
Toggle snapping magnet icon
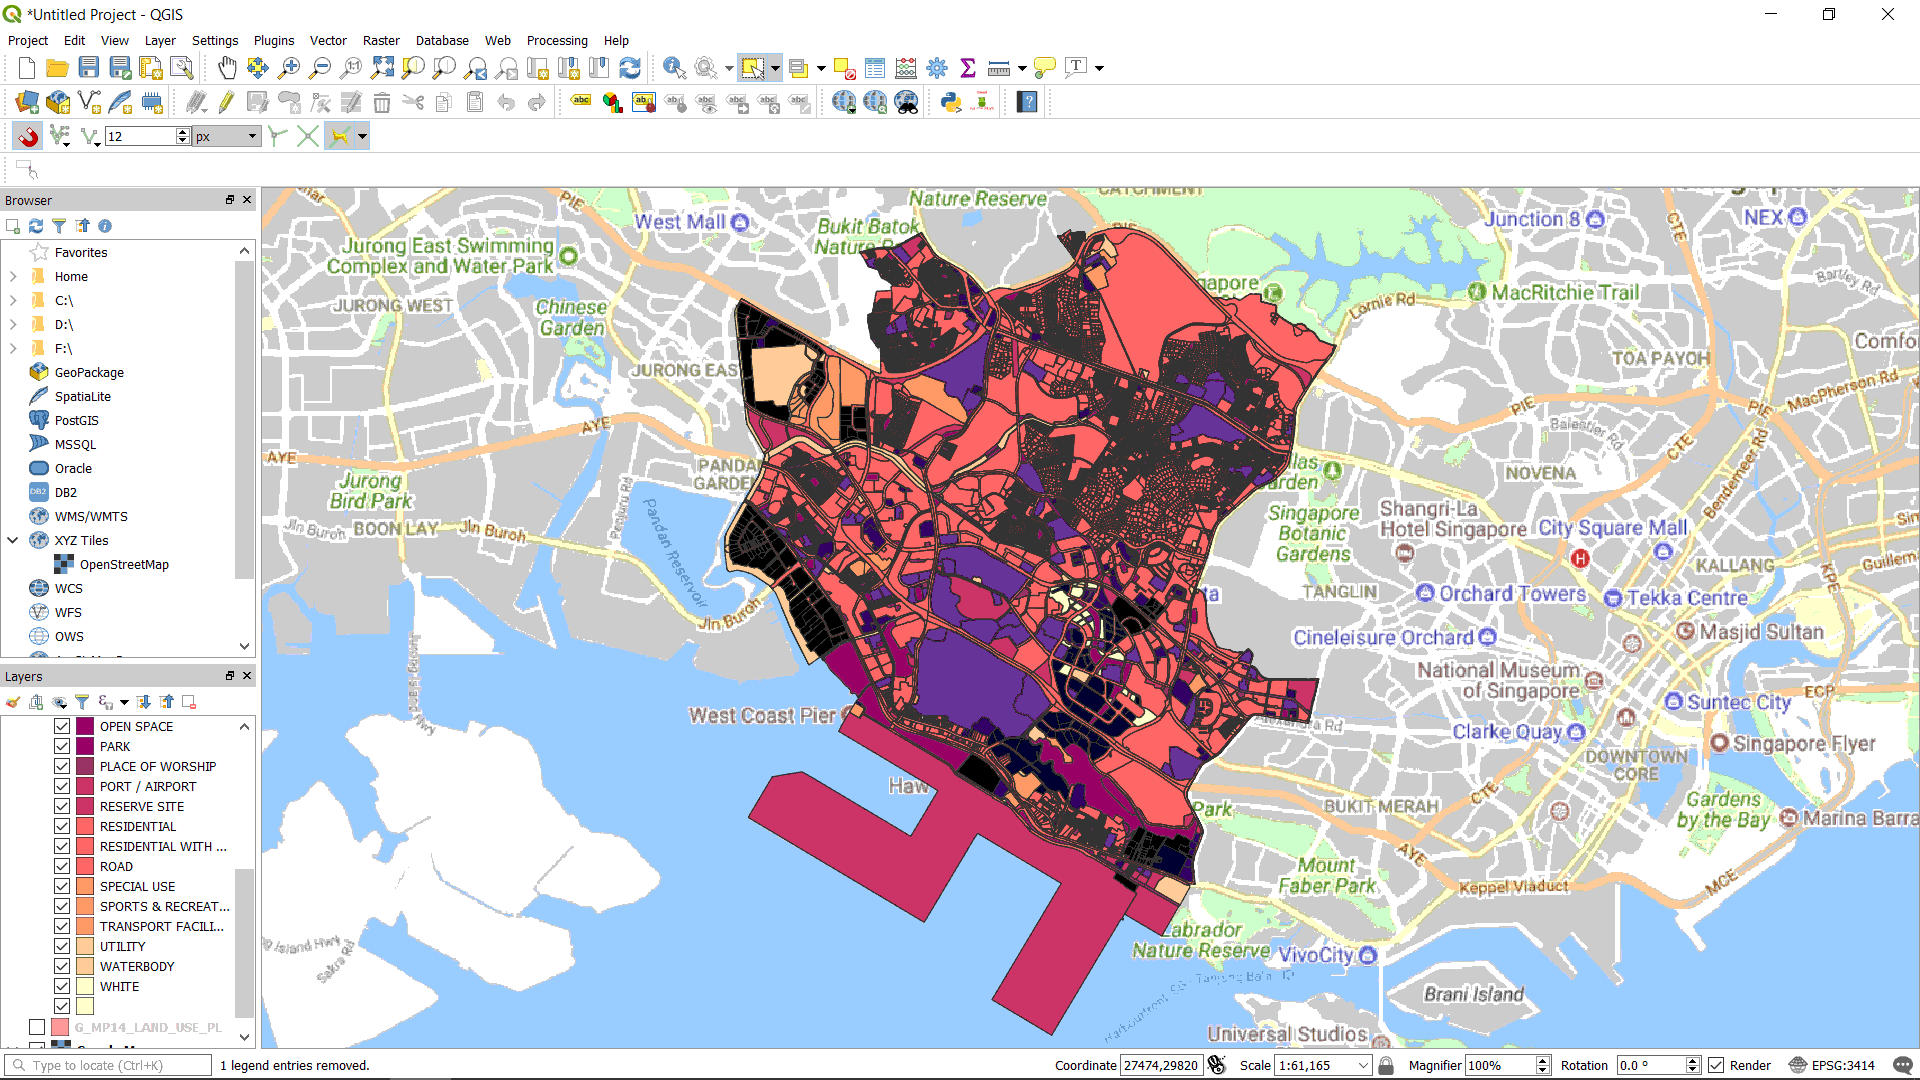pos(27,136)
